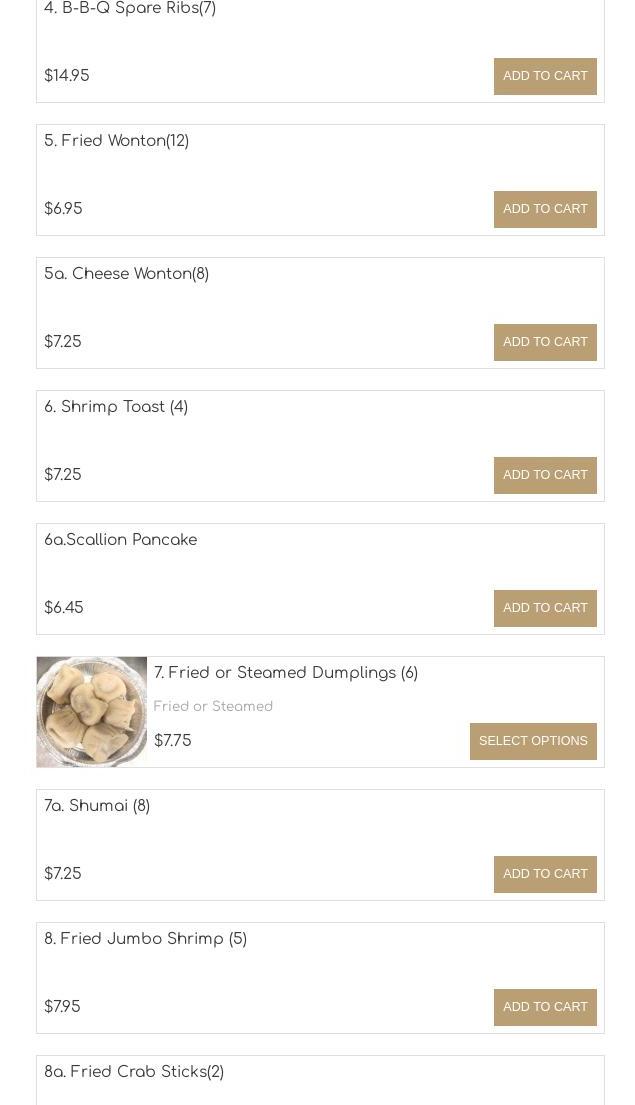
Task: Add Shrimp Toast to cart
Action: pyautogui.click(x=545, y=476)
